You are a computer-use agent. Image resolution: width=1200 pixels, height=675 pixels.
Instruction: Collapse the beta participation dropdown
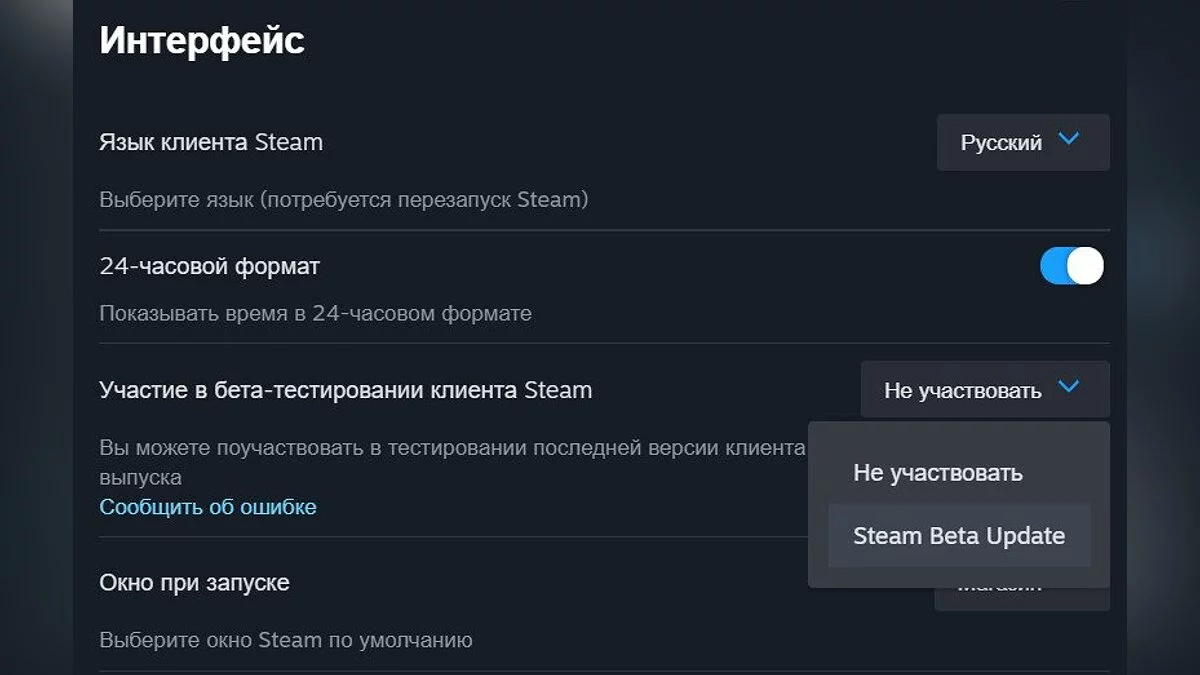984,389
